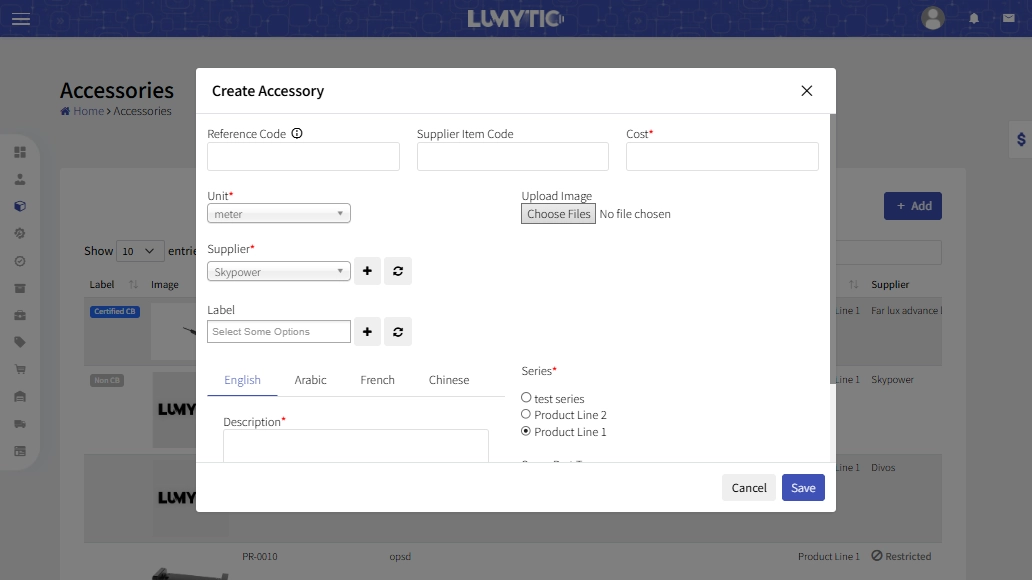Screen dimensions: 1032x580
Task: Click the Save button
Action: (x=803, y=488)
